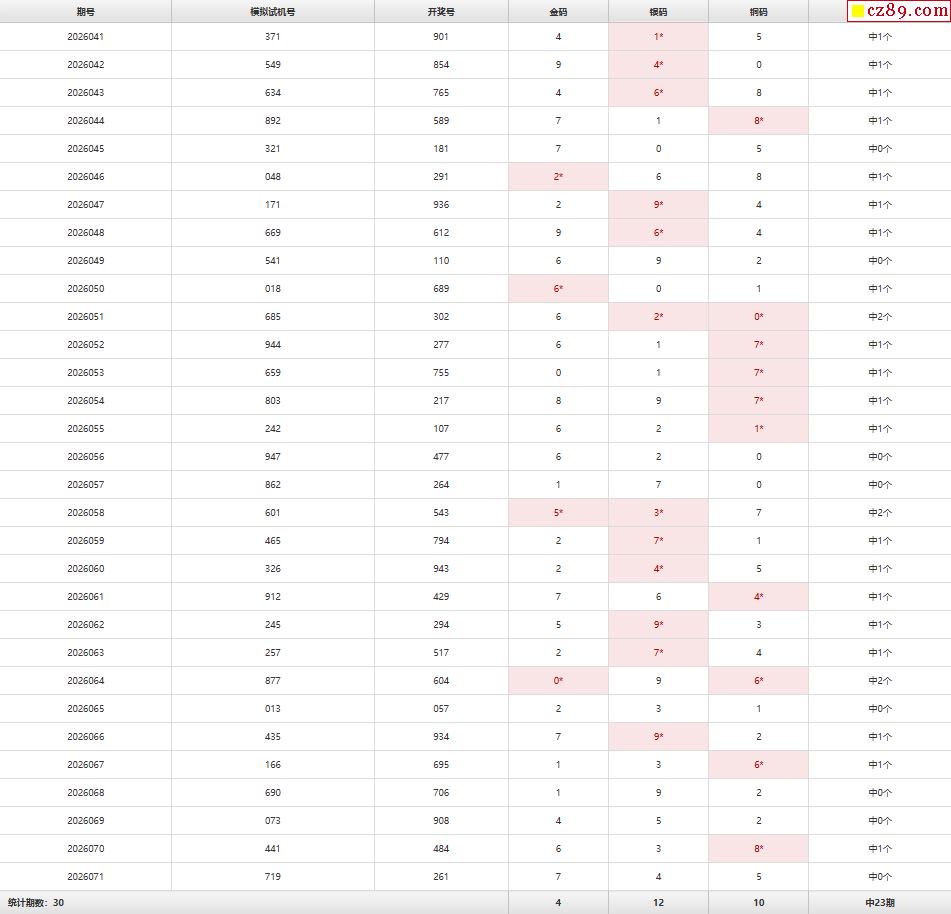Screen dimensions: 951x914
Task: Click issue number 2026071 in last row
Action: click(x=86, y=876)
